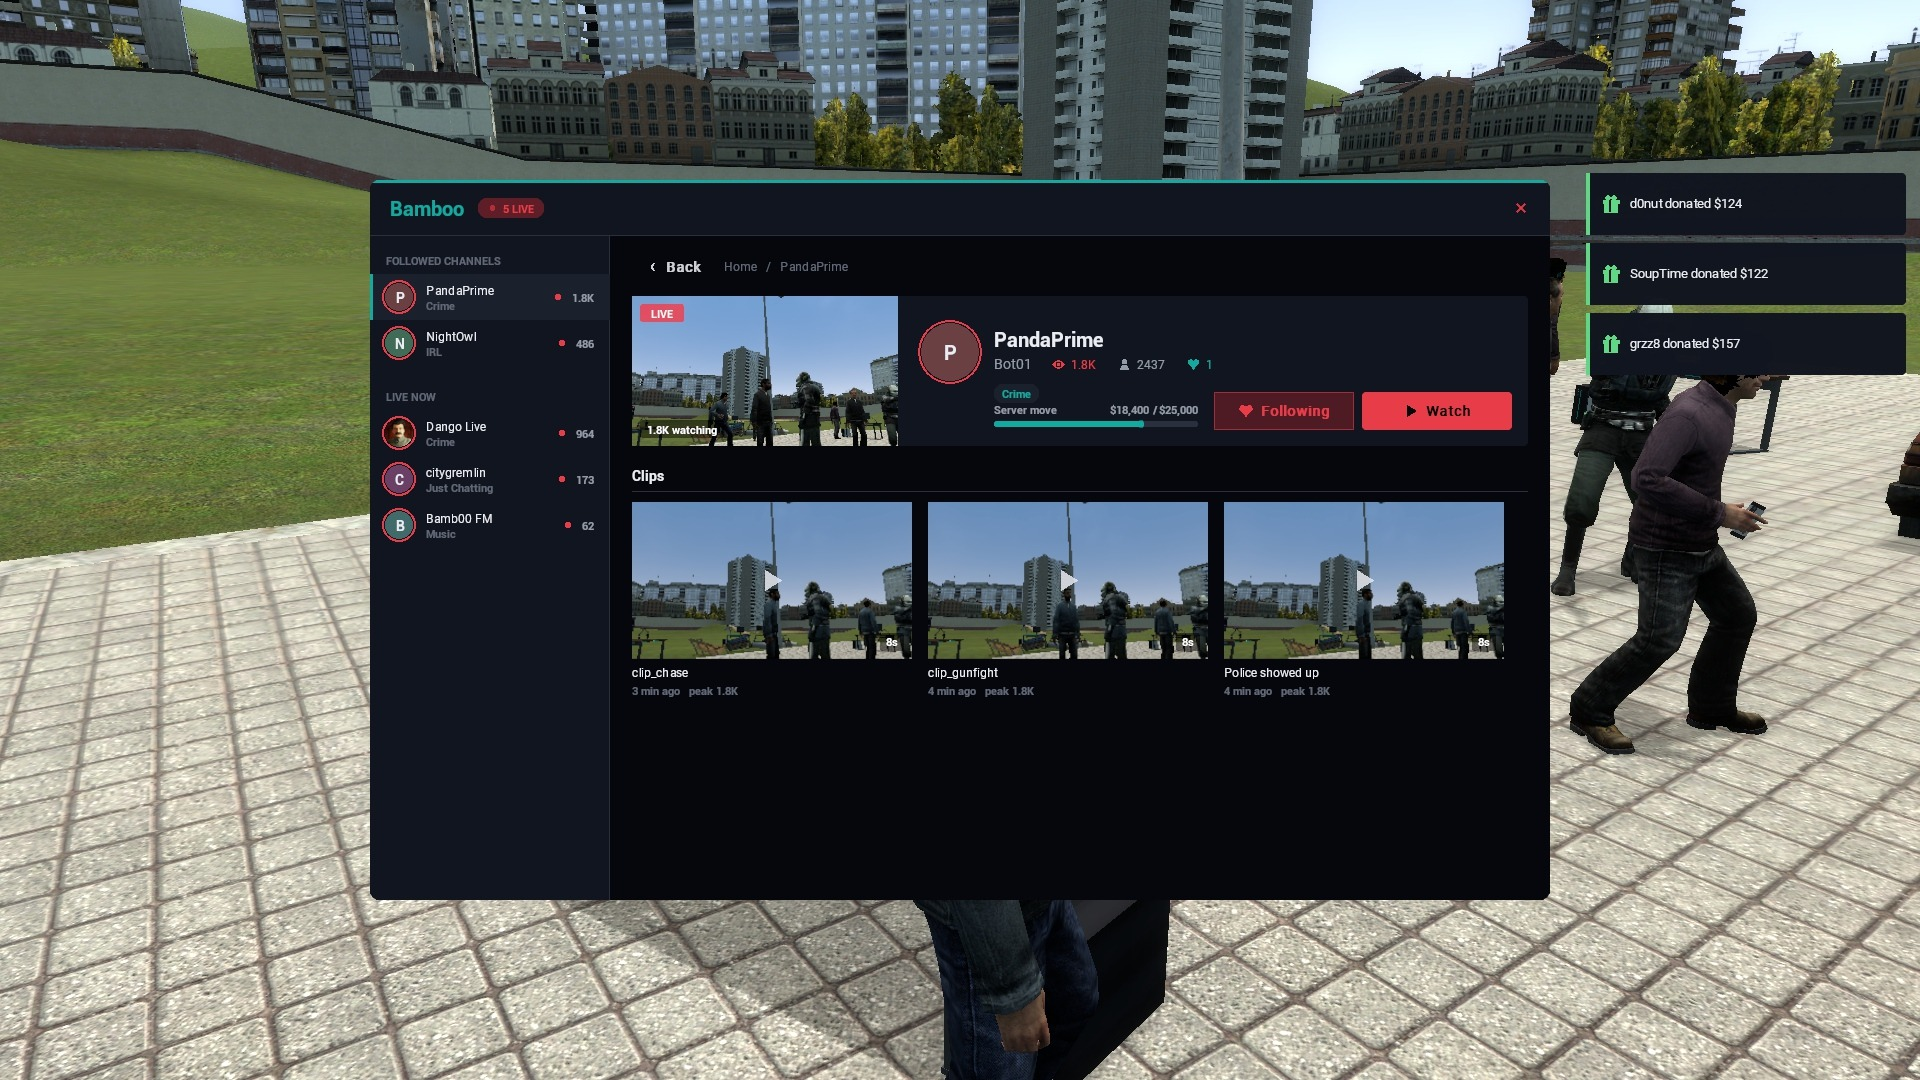Click the Bamboo logo title
This screenshot has height=1080, width=1920.
[427, 209]
